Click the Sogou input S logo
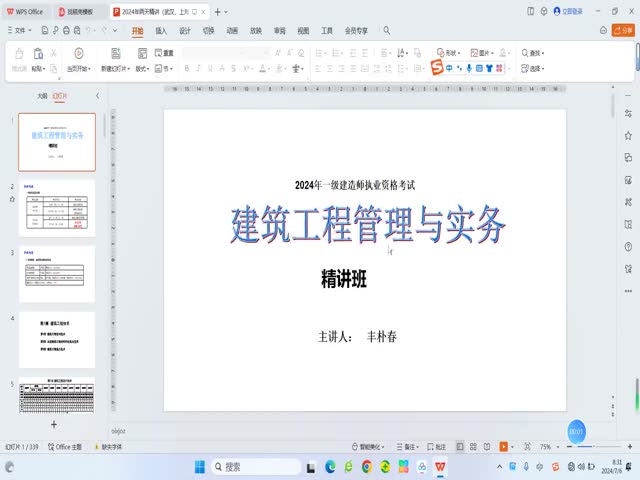The width and height of the screenshot is (640, 480). [x=437, y=67]
